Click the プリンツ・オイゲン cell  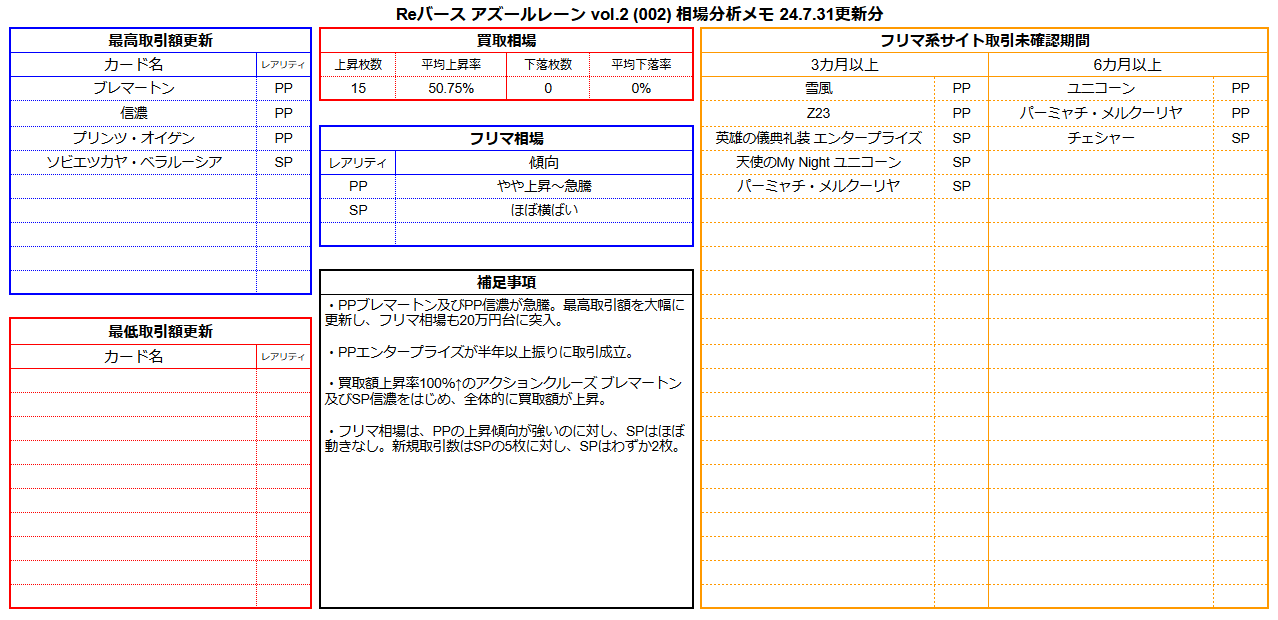click(x=133, y=137)
